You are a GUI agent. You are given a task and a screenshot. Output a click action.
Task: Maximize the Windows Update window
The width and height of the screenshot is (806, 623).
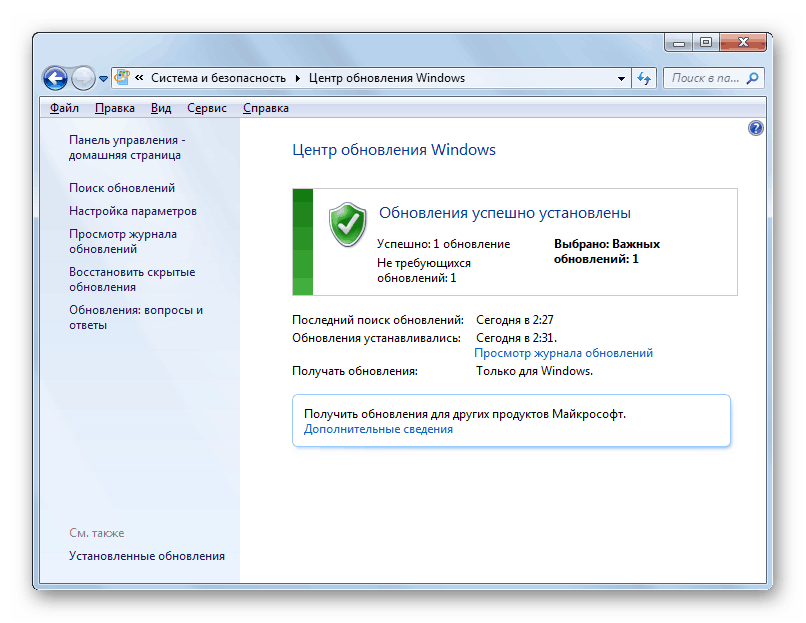tap(706, 42)
